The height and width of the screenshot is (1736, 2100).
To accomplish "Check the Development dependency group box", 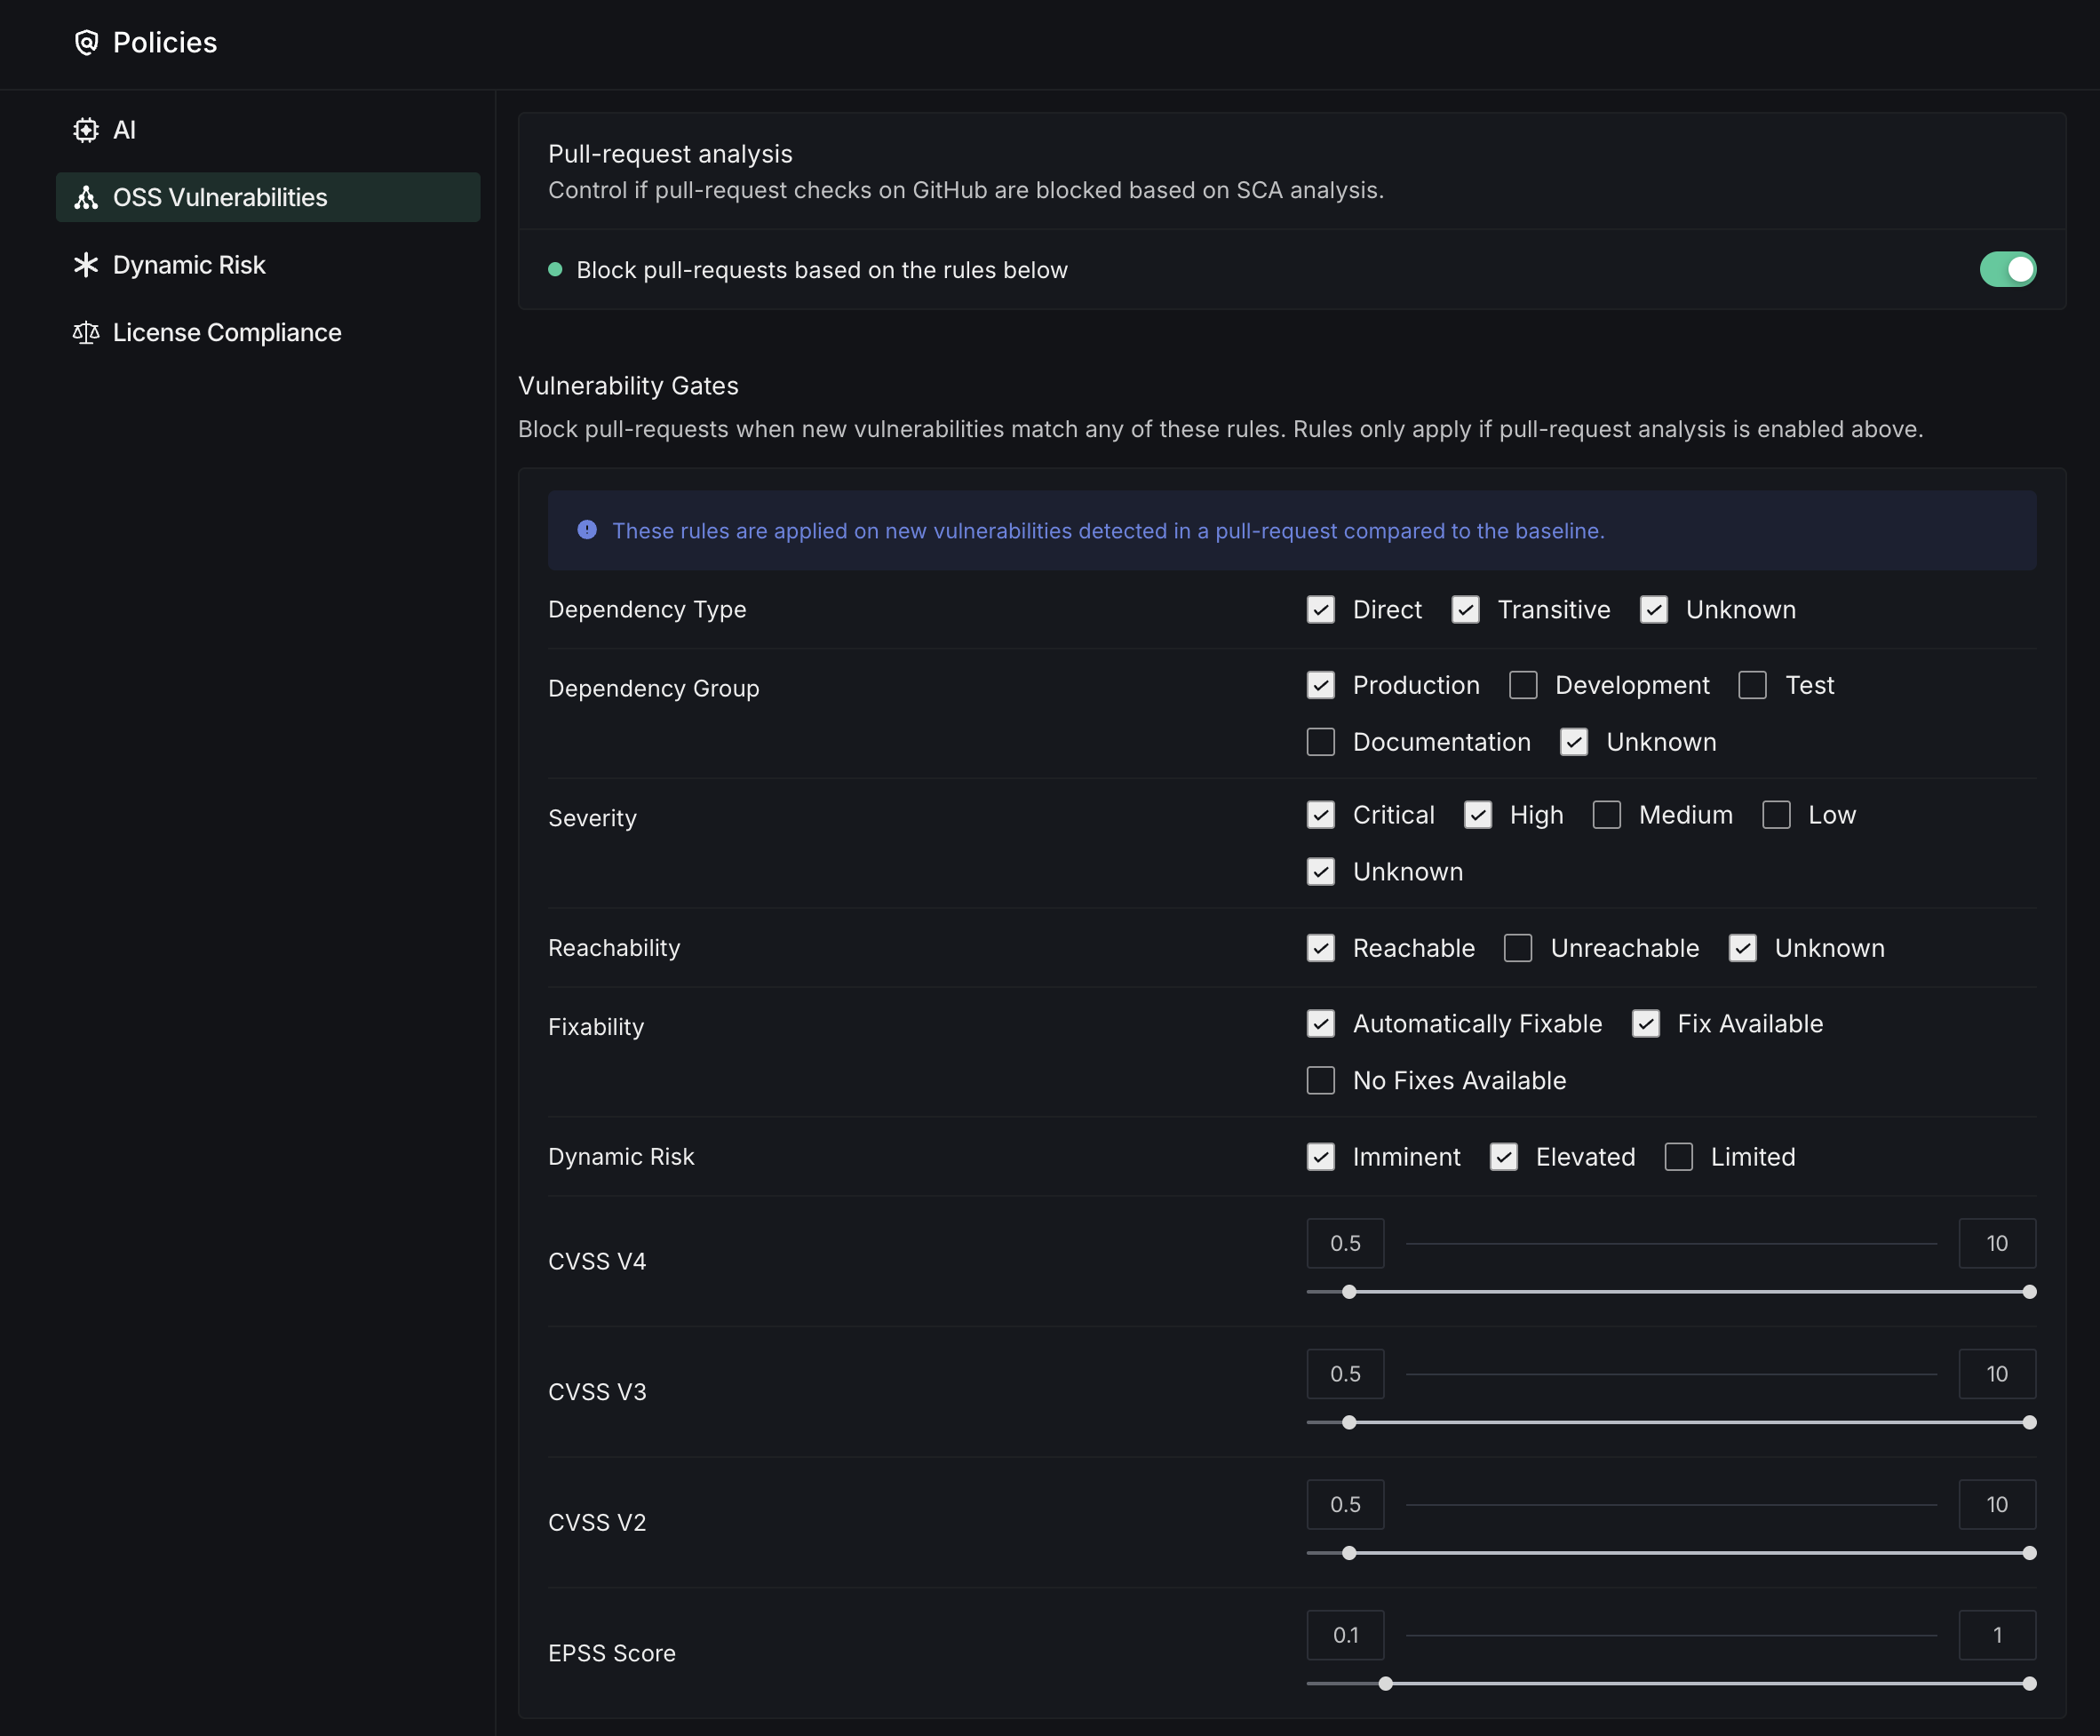I will pyautogui.click(x=1523, y=685).
